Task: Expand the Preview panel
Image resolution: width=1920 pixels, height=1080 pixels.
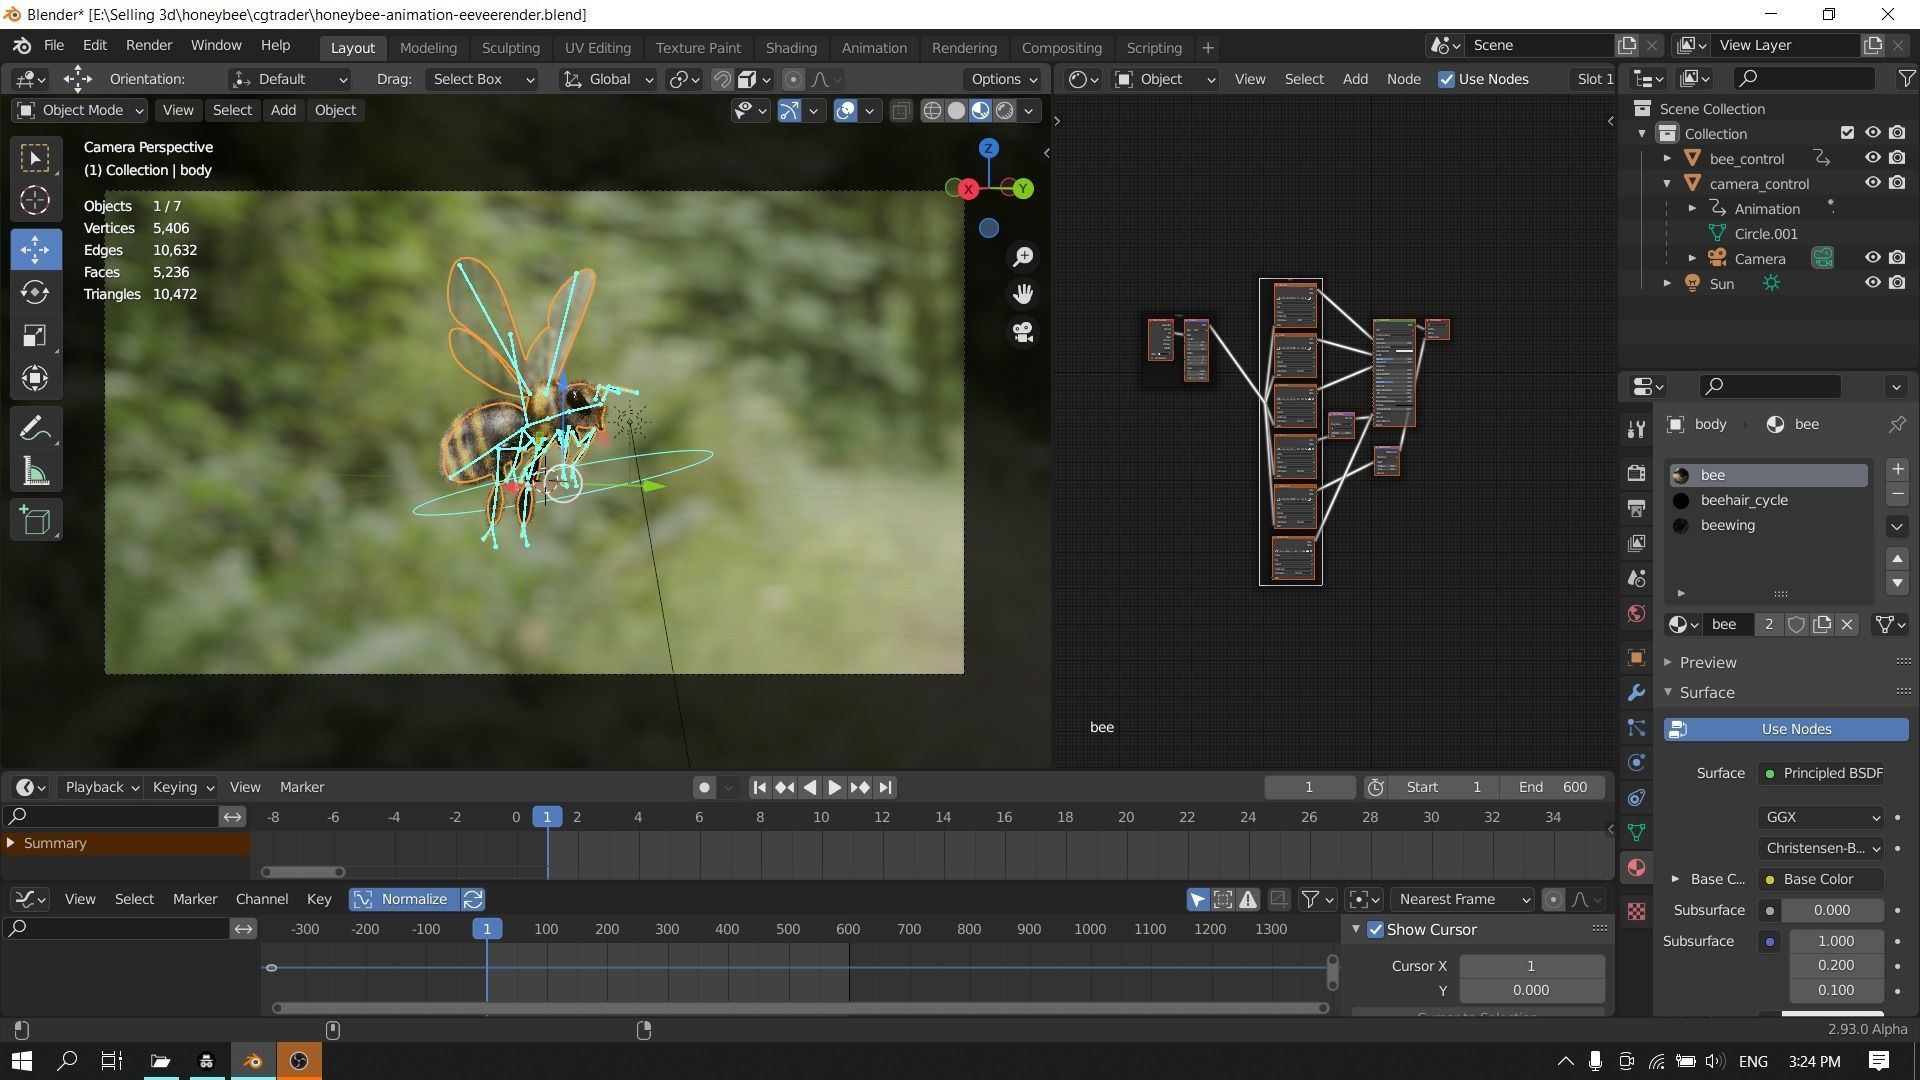Action: click(1707, 662)
